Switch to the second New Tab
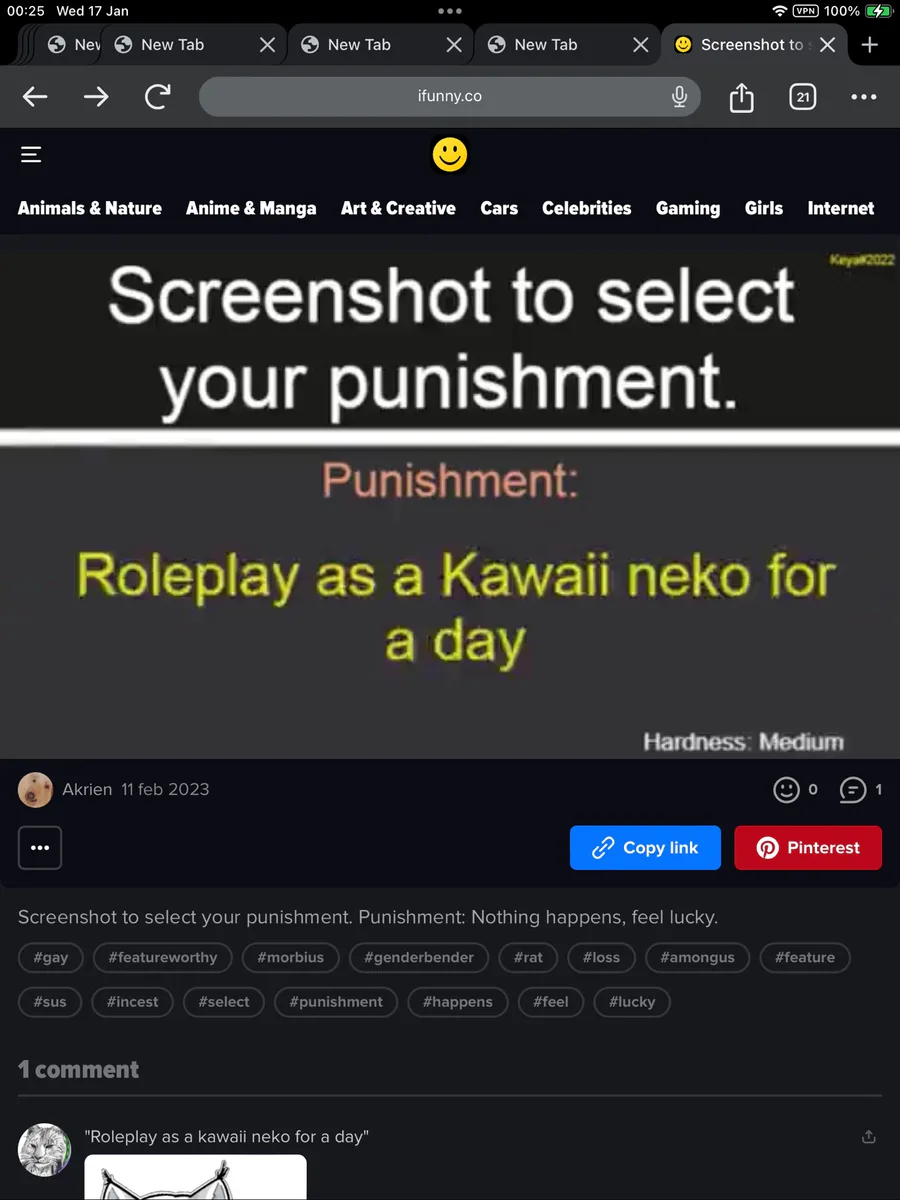The width and height of the screenshot is (900, 1200). click(x=359, y=45)
